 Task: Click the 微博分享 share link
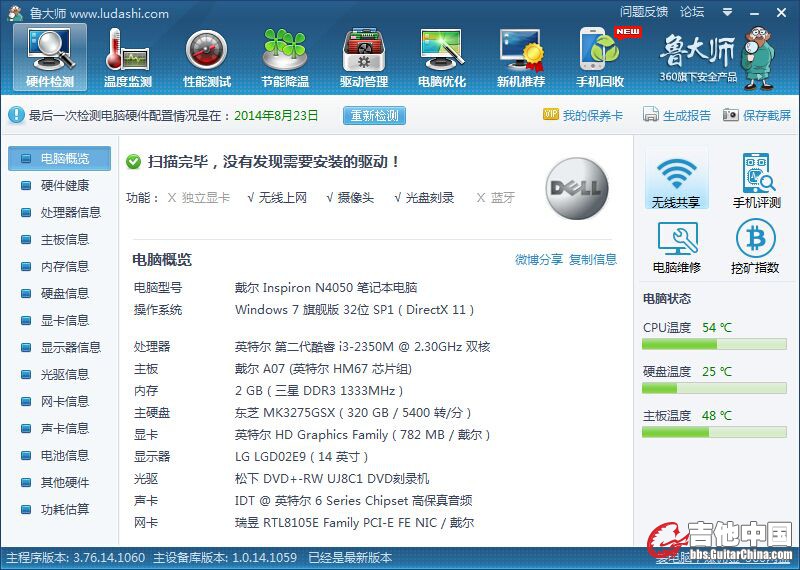click(x=538, y=259)
